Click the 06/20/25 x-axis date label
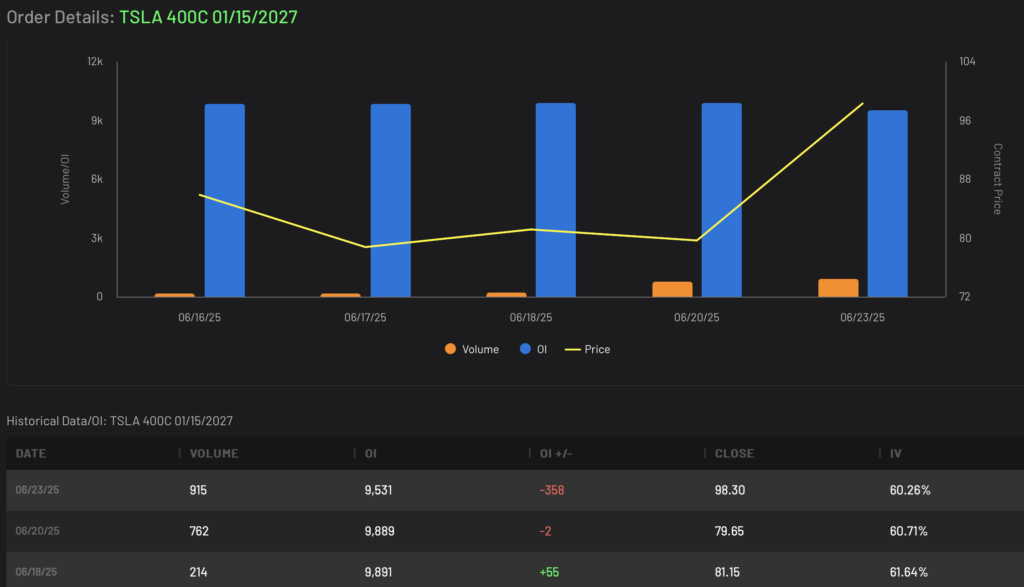Screen dimensions: 1024x587 coord(697,317)
